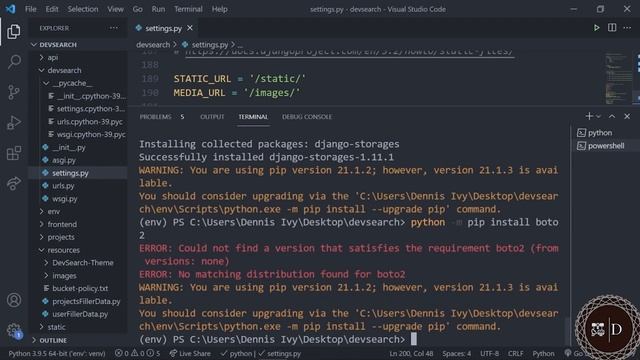Screen dimensions: 640x360
Task: Open Live Share activity bar icon
Action: (x=13, y=183)
